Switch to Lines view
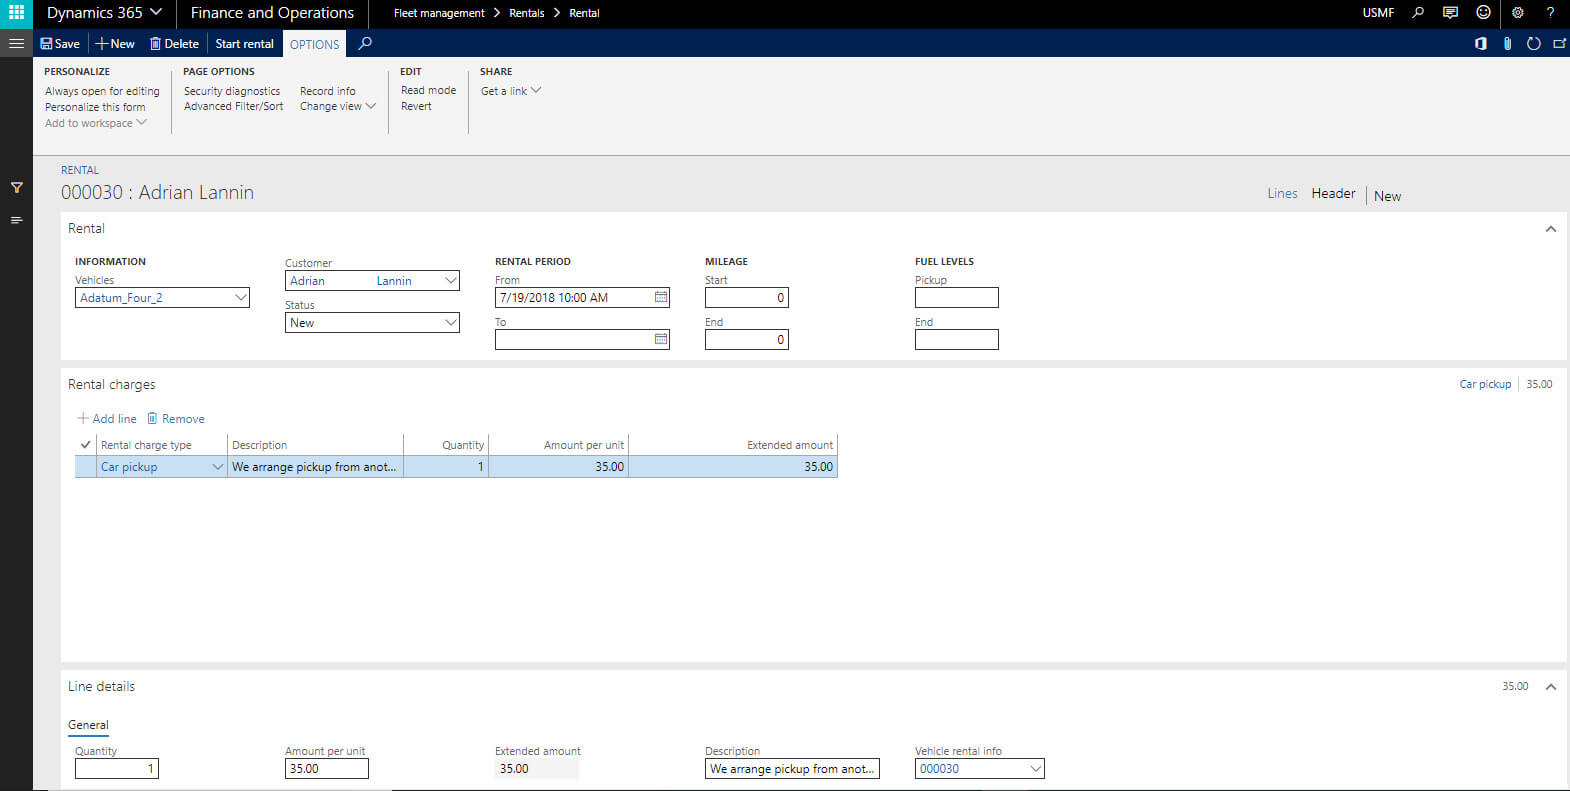1570x791 pixels. coord(1282,193)
